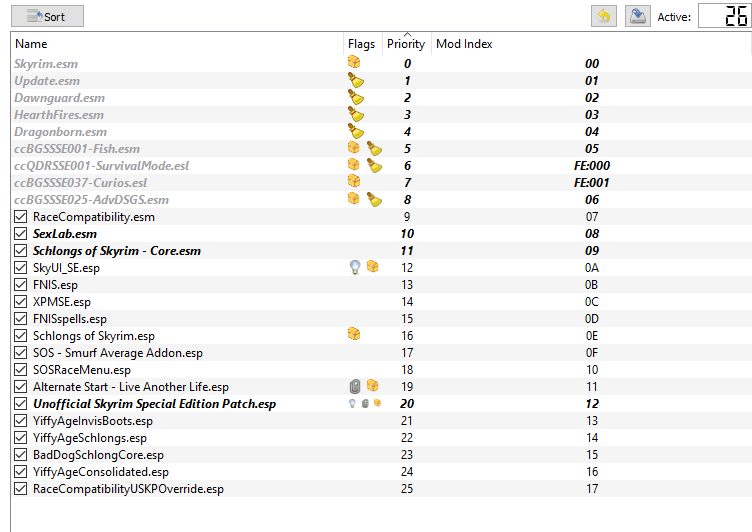
Task: Toggle the FNIS.esp checkbox
Action: (x=20, y=285)
